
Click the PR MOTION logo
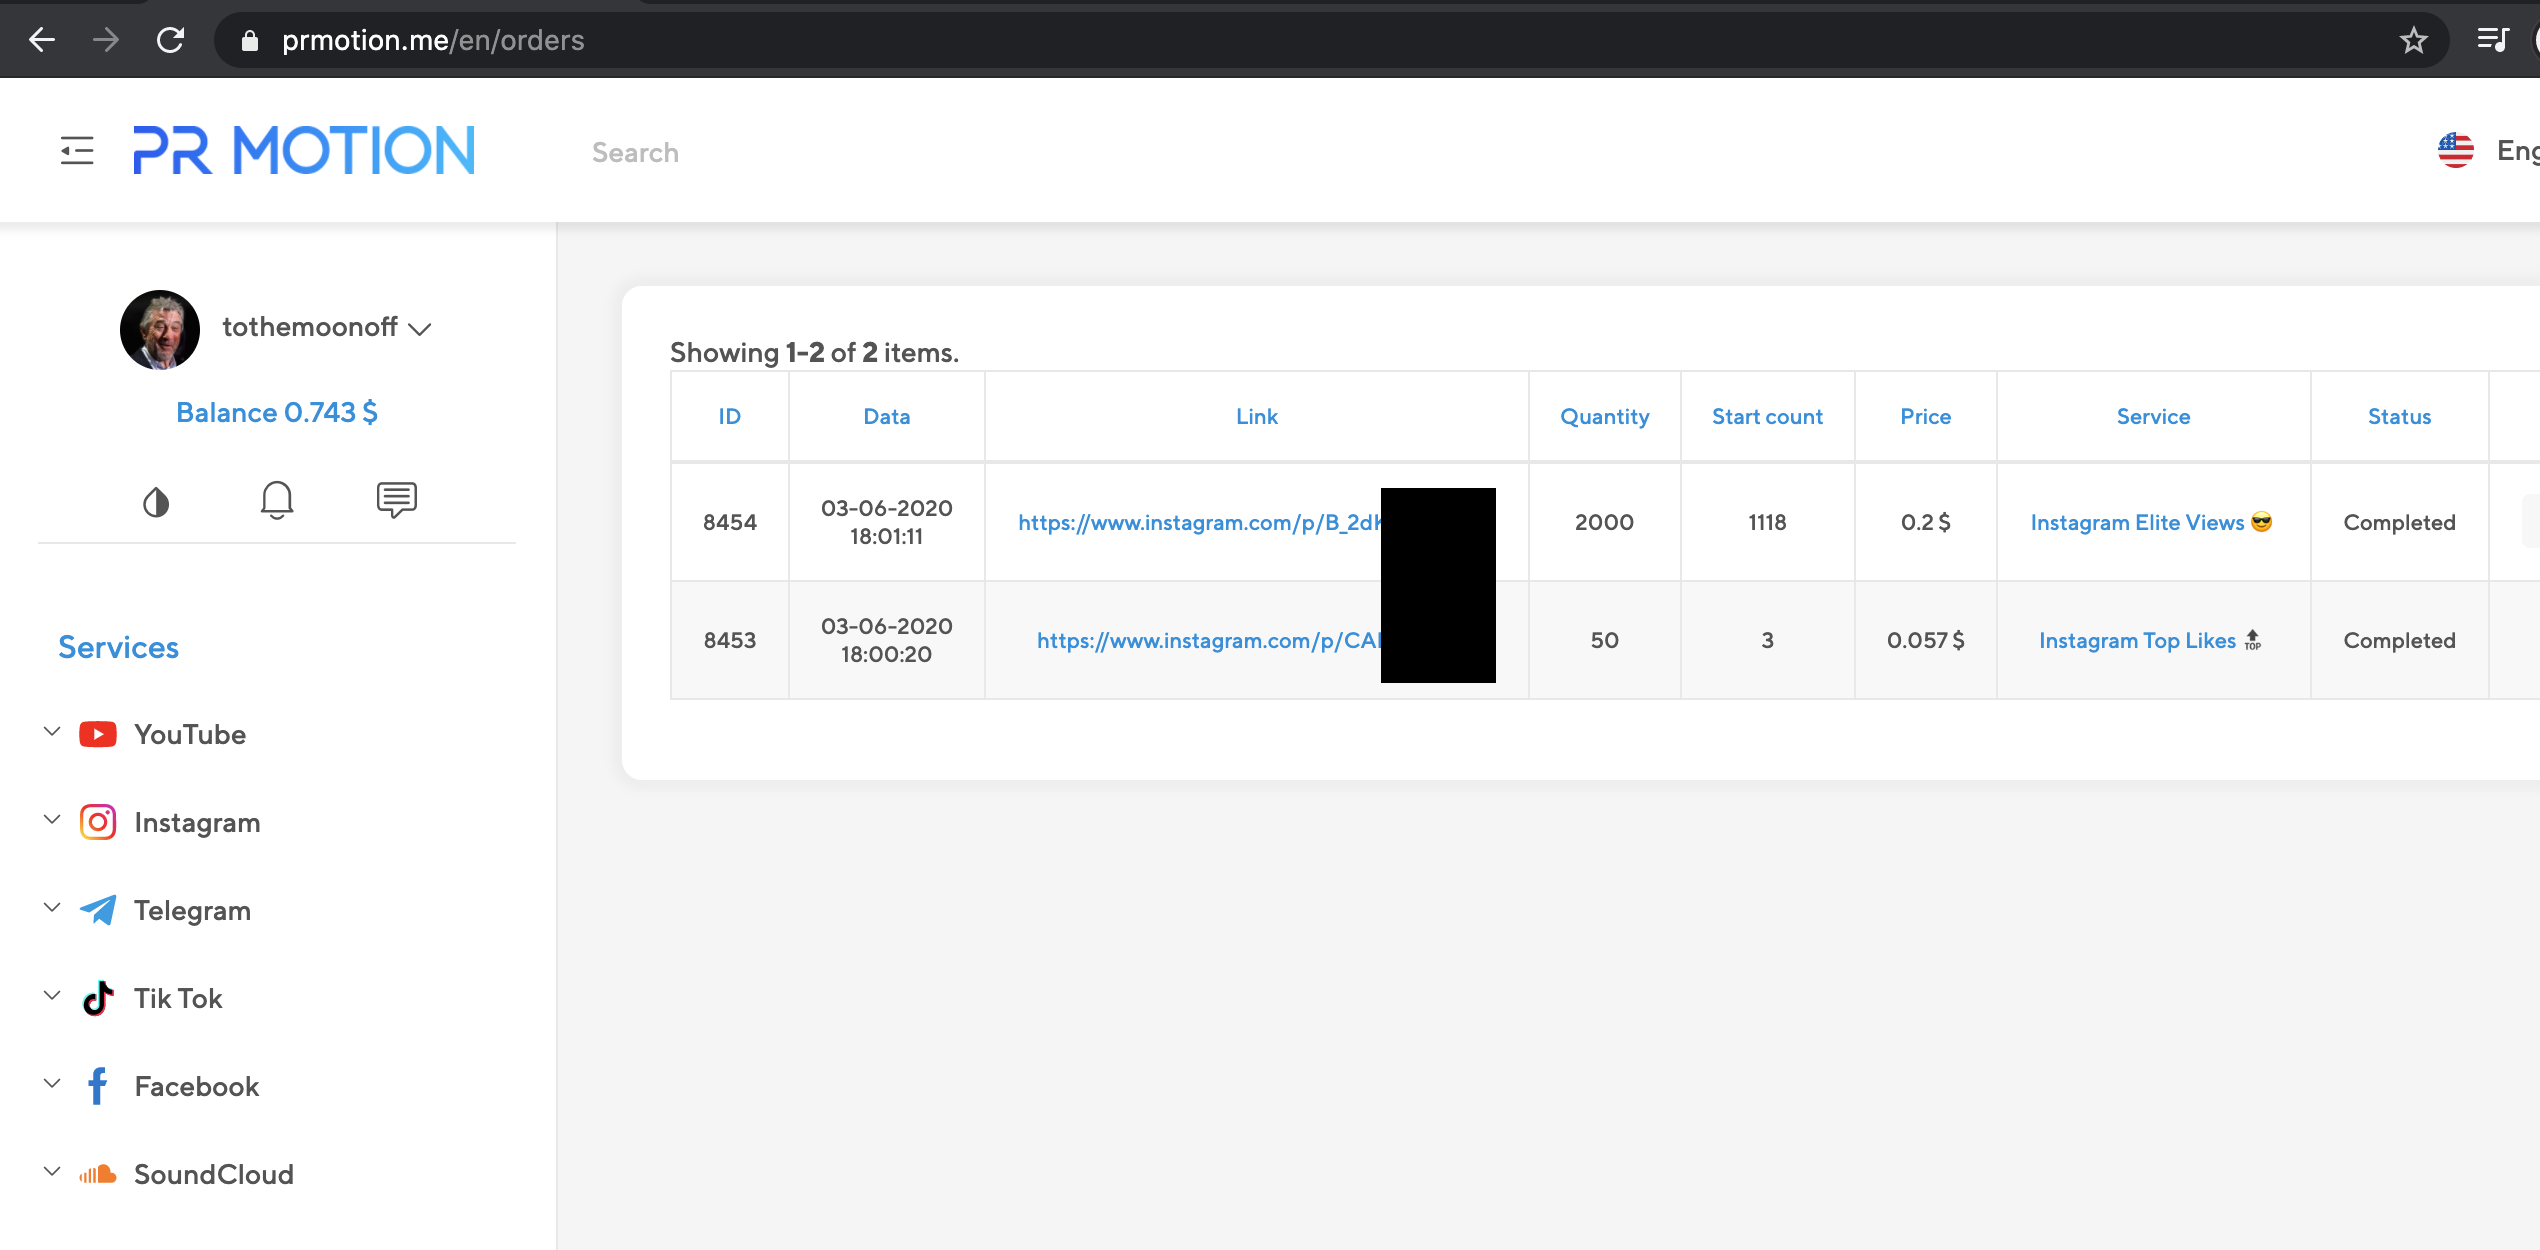pyautogui.click(x=304, y=151)
